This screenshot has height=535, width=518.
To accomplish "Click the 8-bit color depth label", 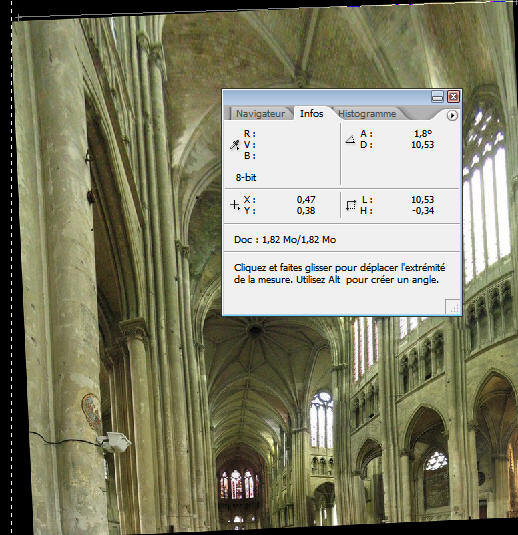I will pyautogui.click(x=246, y=177).
